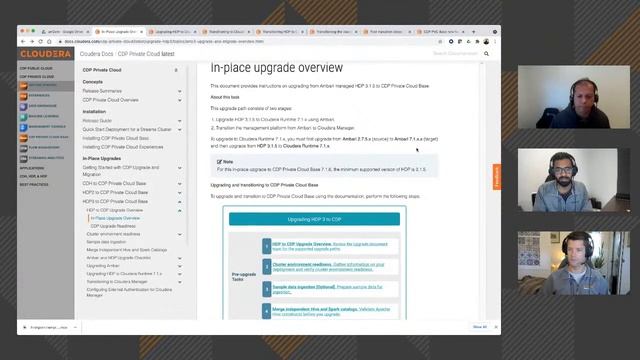Open Installing CDP Private Cloud Base link
The width and height of the screenshot is (640, 360).
click(116, 138)
